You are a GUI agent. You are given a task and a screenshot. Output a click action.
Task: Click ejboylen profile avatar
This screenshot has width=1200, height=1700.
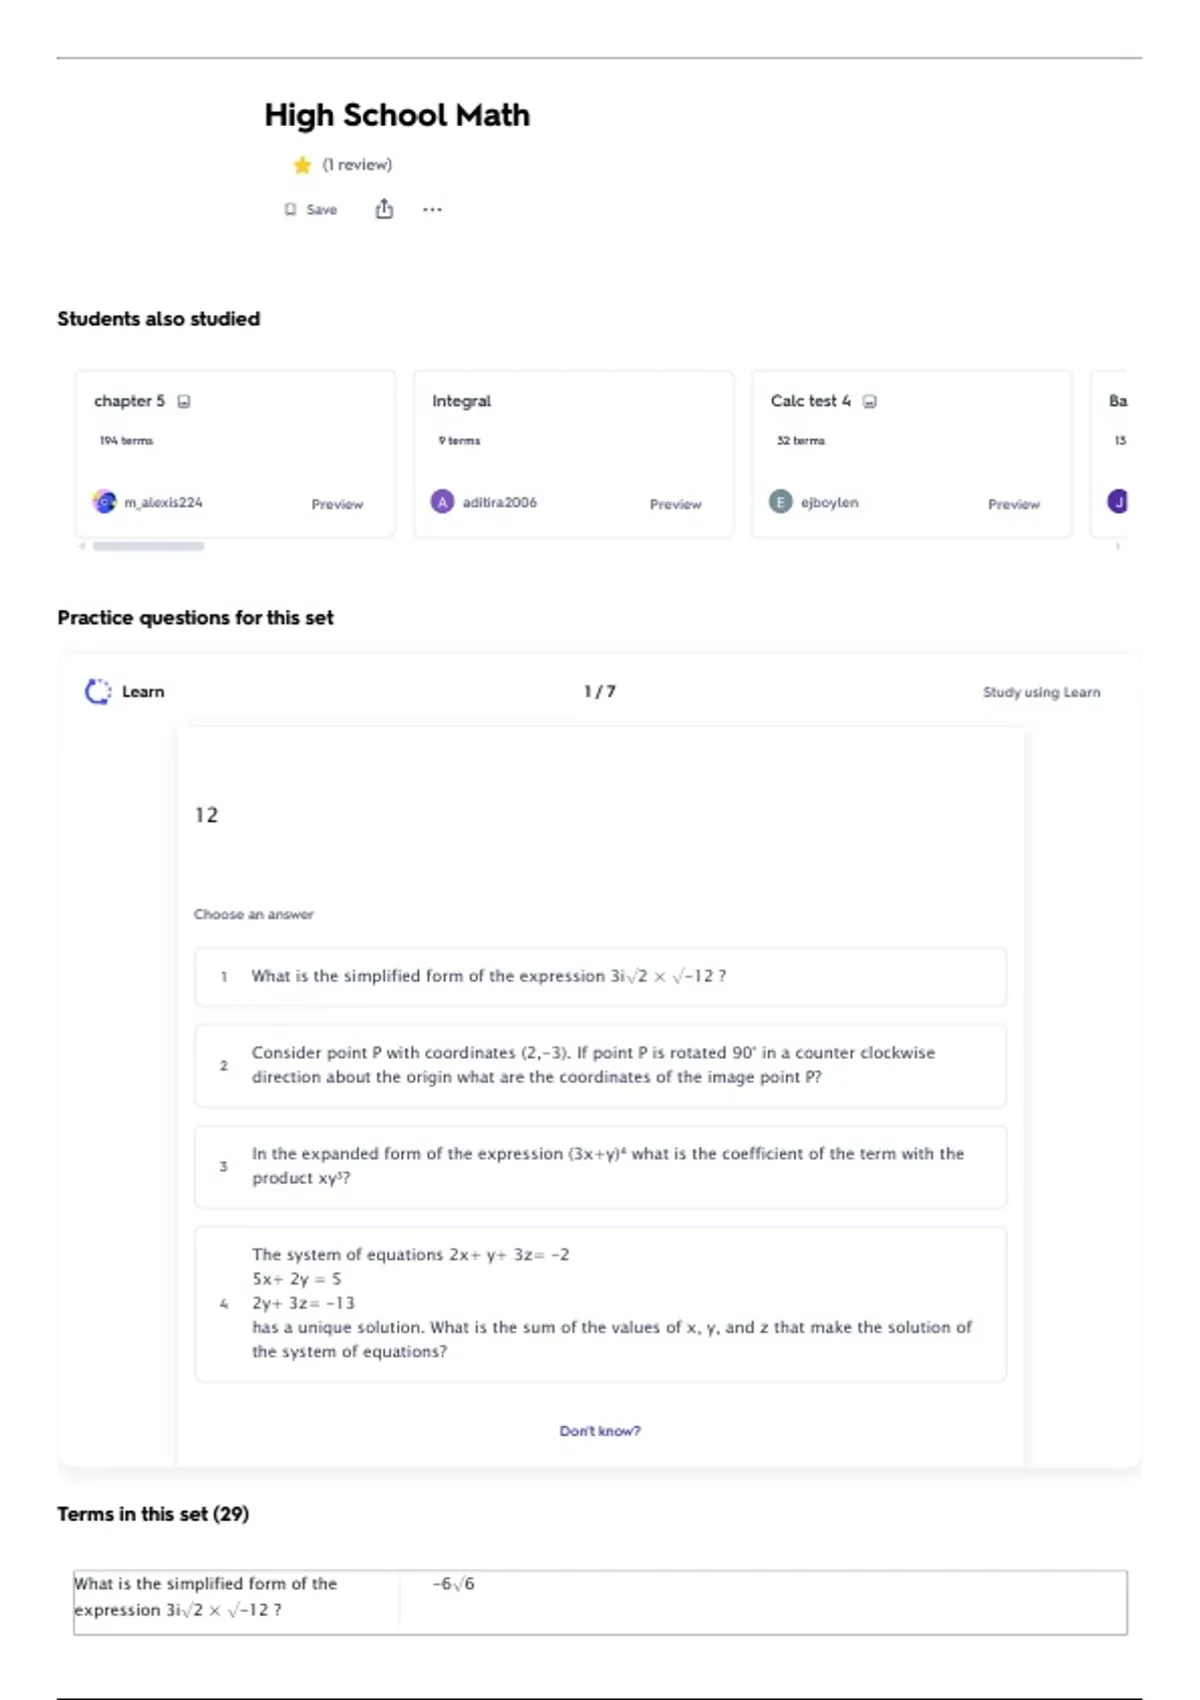[780, 502]
